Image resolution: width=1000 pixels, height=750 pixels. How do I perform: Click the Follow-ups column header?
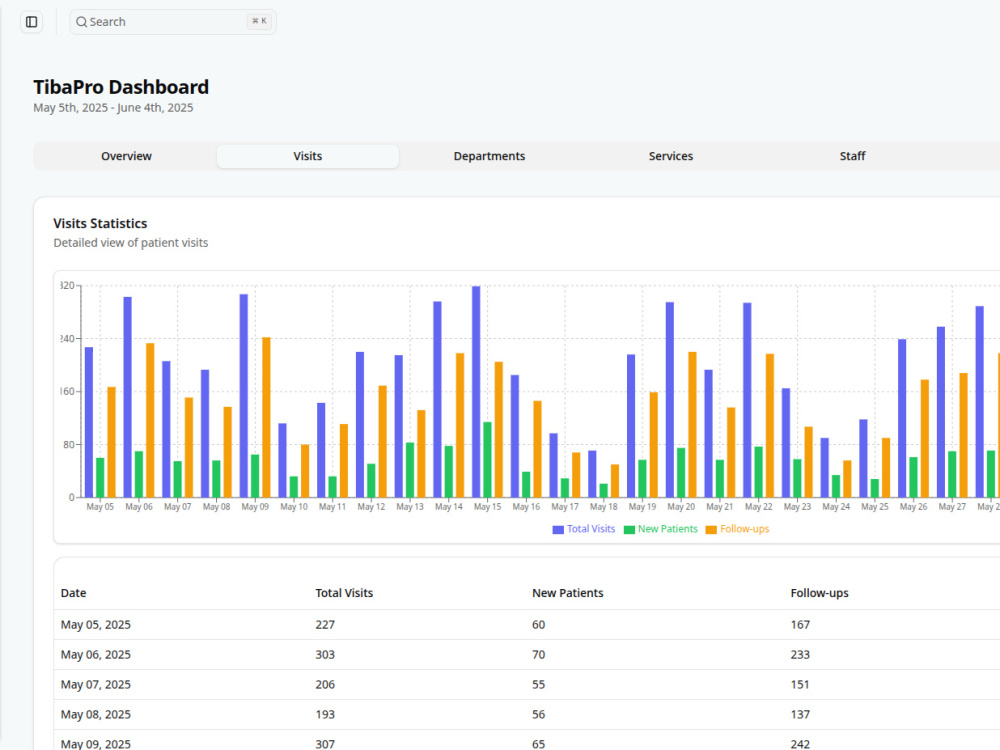[x=820, y=593]
